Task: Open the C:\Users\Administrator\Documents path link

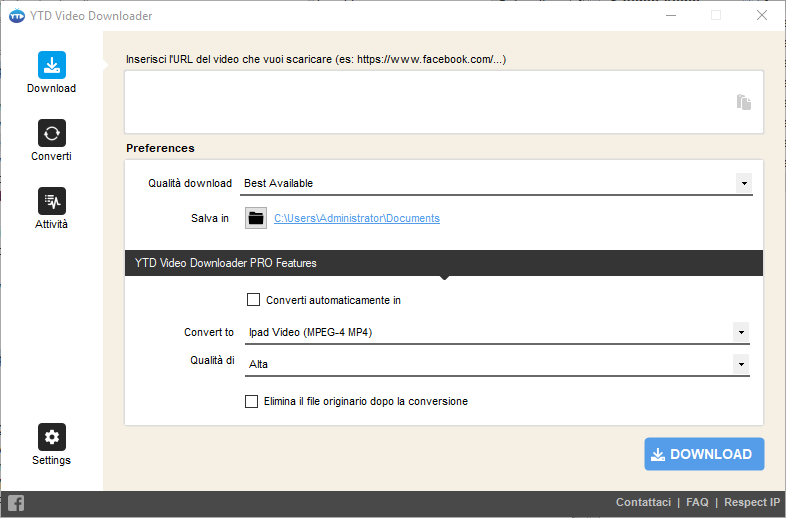Action: (357, 218)
